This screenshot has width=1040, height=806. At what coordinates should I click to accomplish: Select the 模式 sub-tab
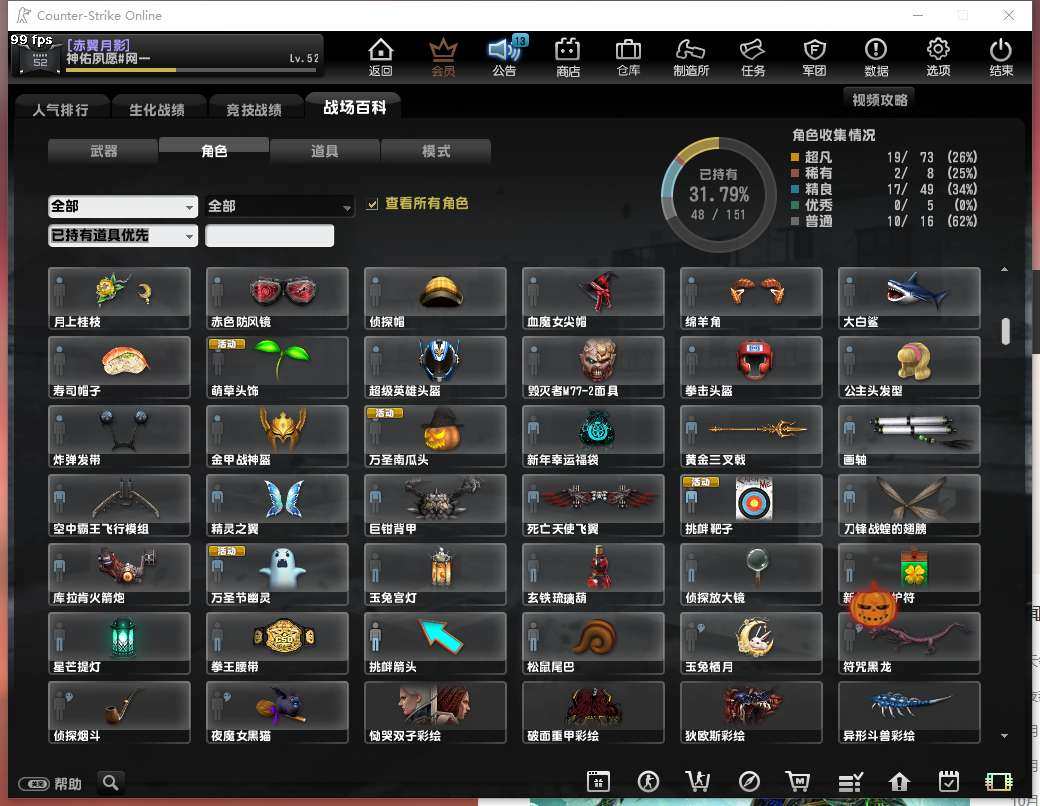click(436, 151)
